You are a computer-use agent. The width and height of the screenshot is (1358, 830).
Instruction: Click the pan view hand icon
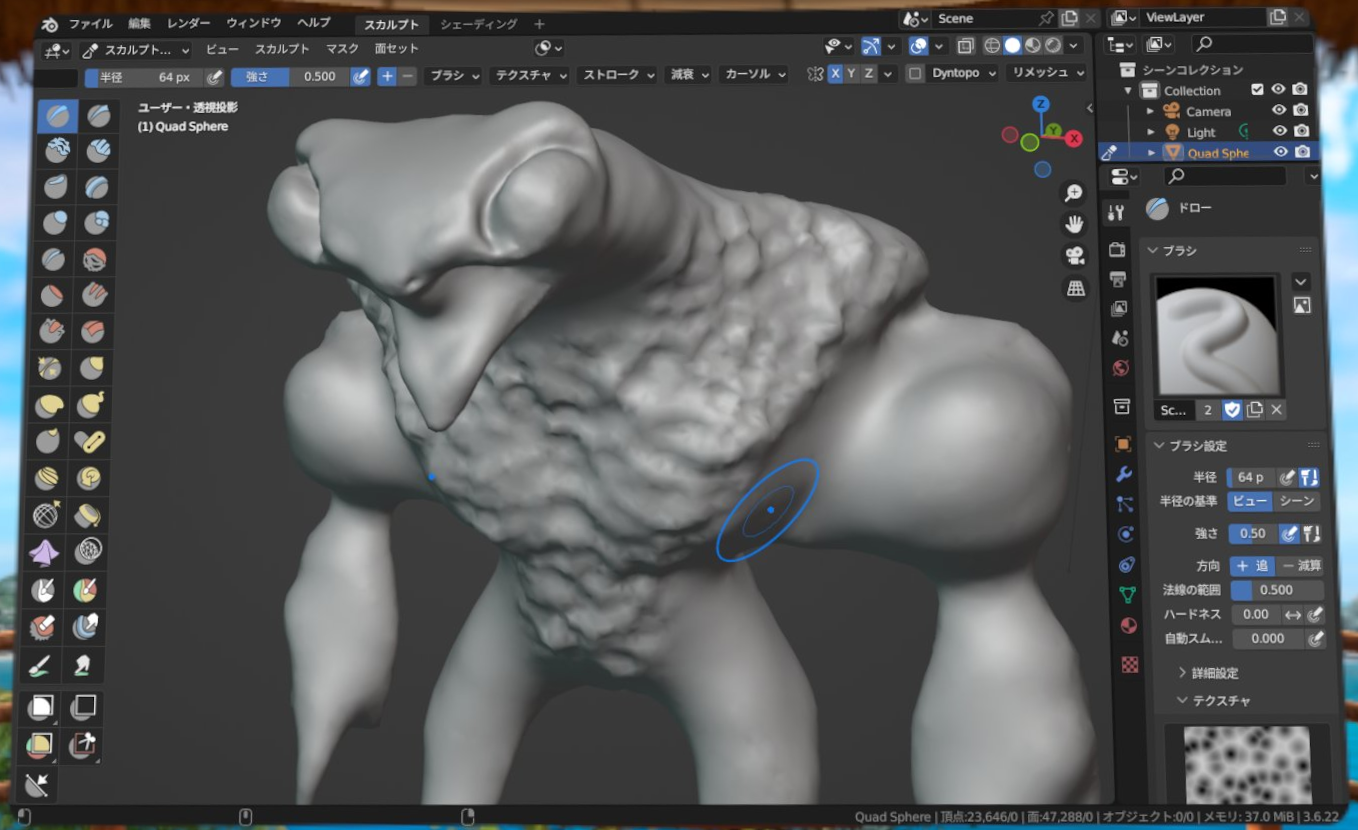(1074, 224)
